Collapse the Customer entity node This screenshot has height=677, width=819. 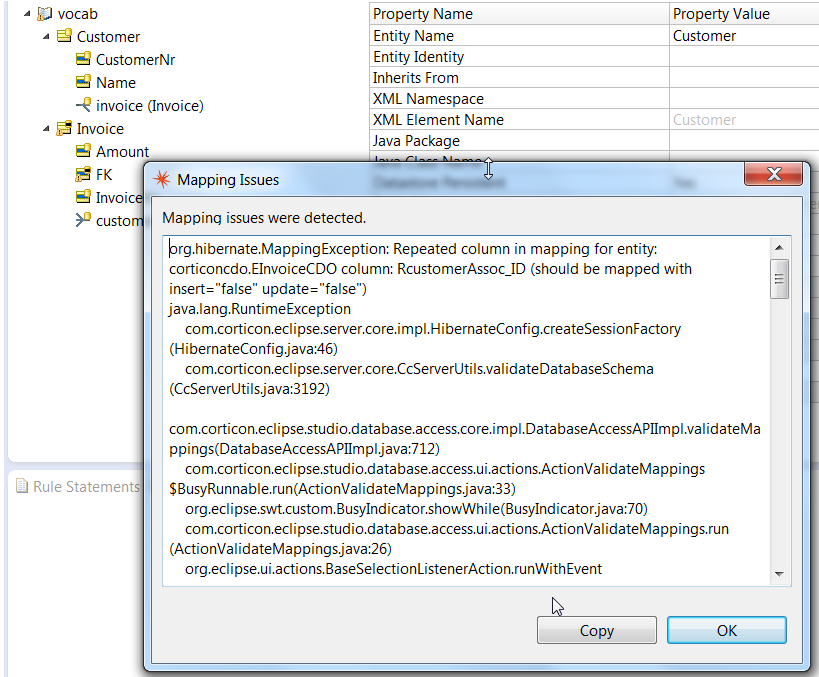tap(46, 37)
